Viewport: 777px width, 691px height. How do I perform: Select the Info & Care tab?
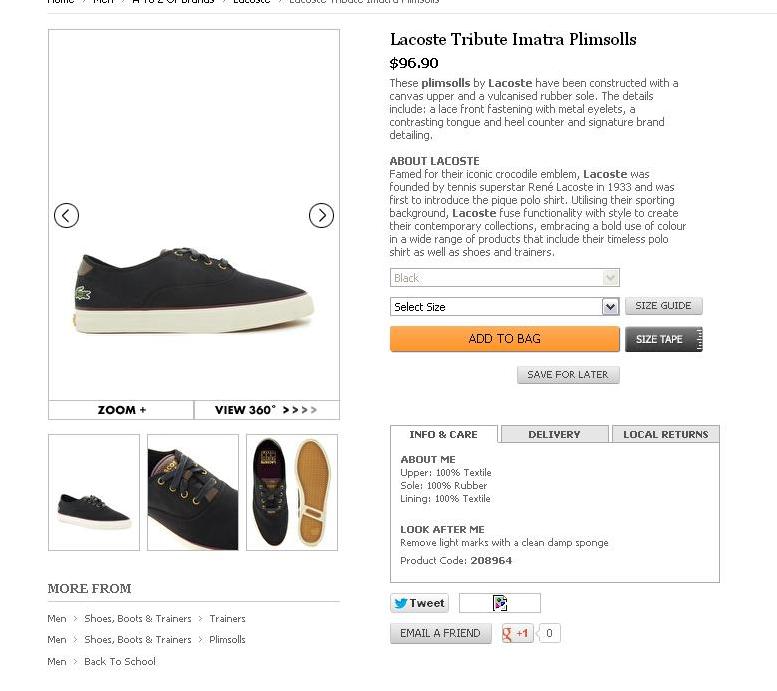click(443, 434)
